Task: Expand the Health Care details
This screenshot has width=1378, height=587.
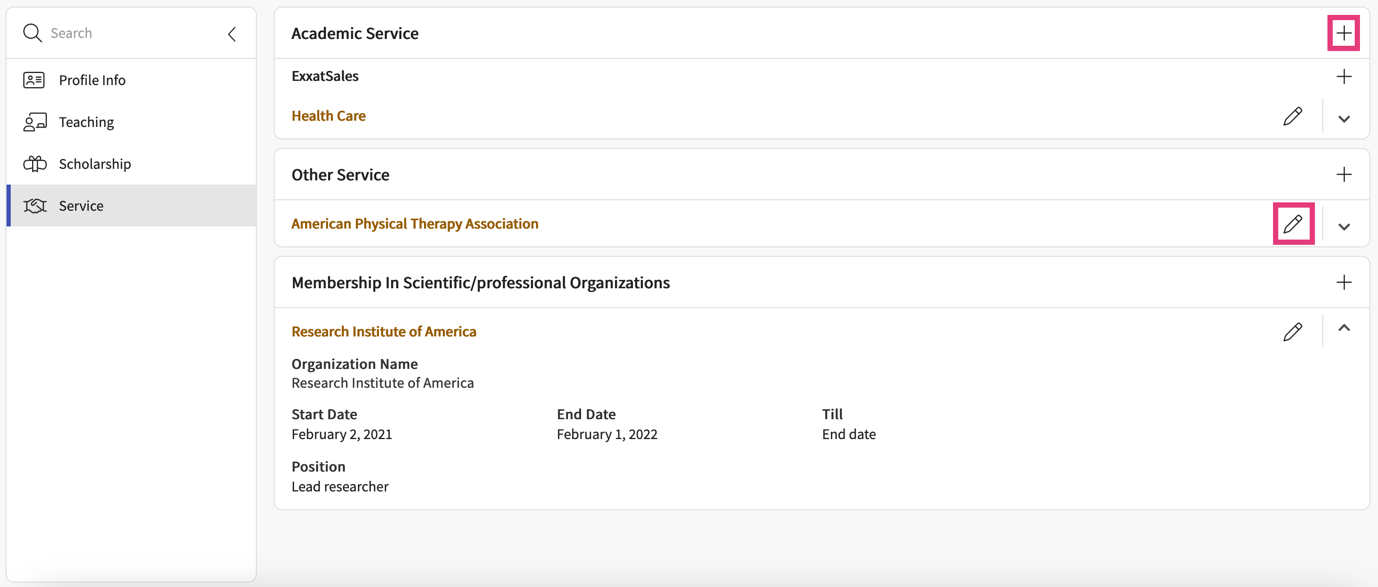Action: pos(1343,119)
